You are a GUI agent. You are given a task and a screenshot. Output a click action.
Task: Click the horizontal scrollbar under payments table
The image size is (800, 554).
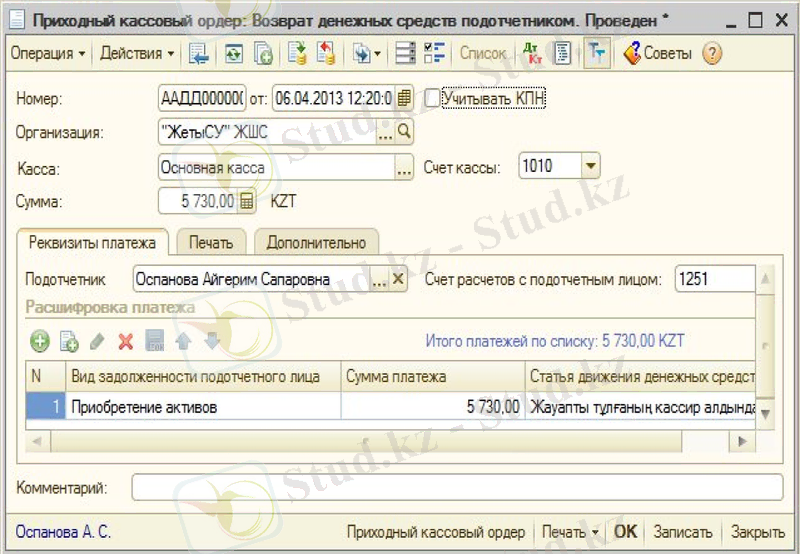tap(390, 440)
